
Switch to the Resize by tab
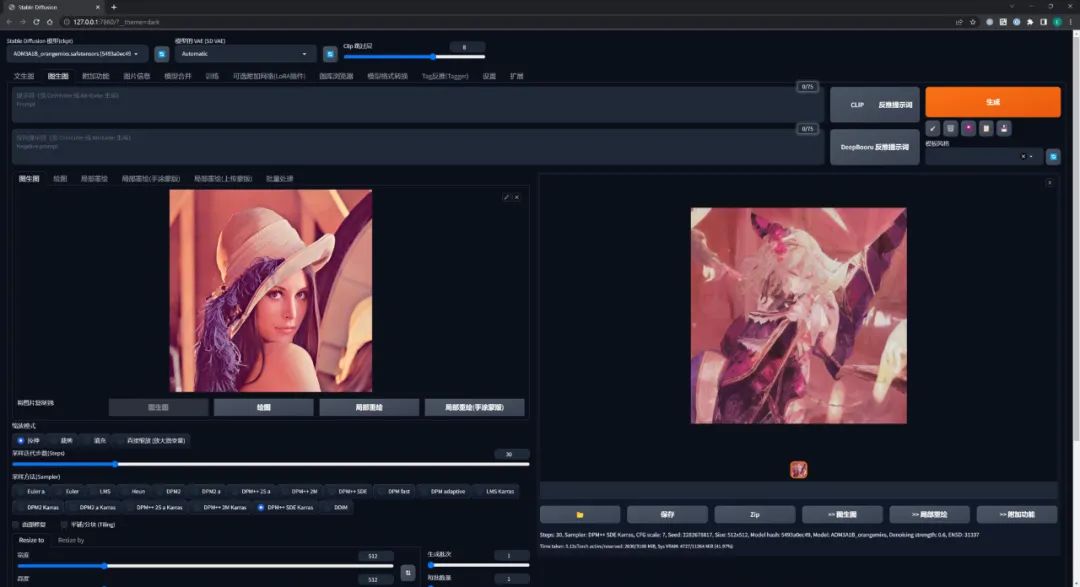coord(71,540)
